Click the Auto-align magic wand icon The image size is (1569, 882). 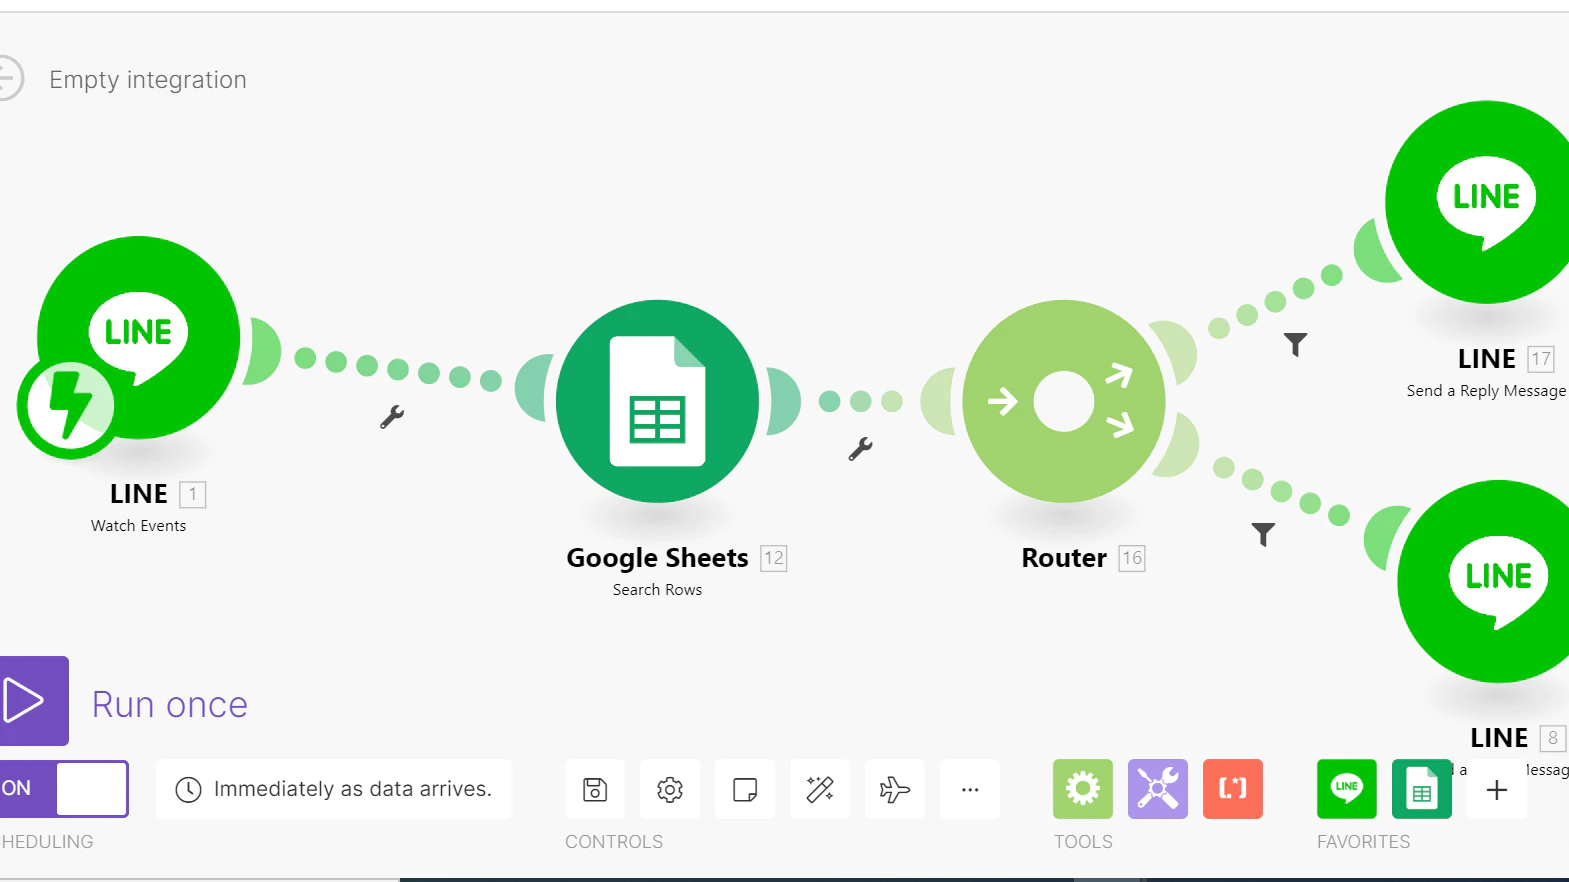(x=820, y=789)
